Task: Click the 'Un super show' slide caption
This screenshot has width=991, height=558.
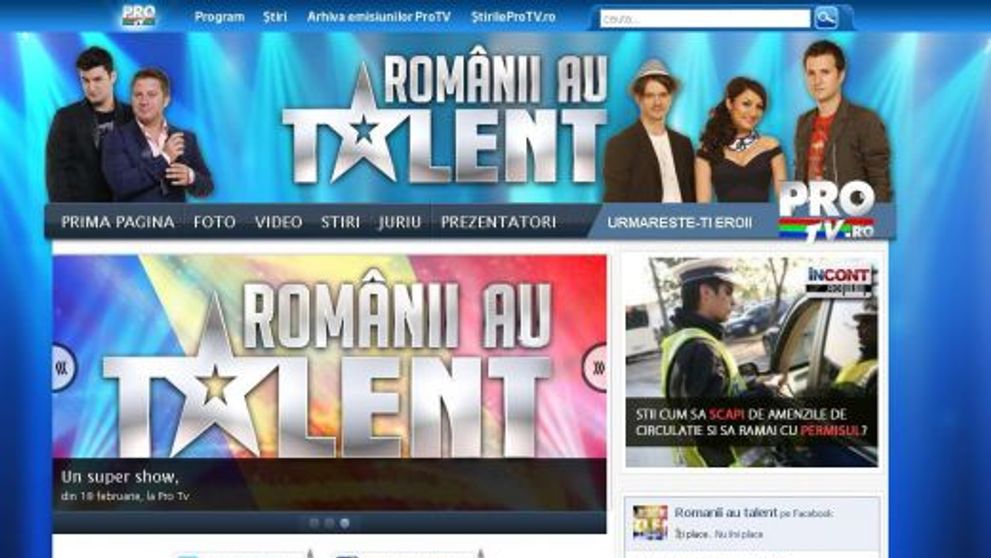Action: pos(120,476)
